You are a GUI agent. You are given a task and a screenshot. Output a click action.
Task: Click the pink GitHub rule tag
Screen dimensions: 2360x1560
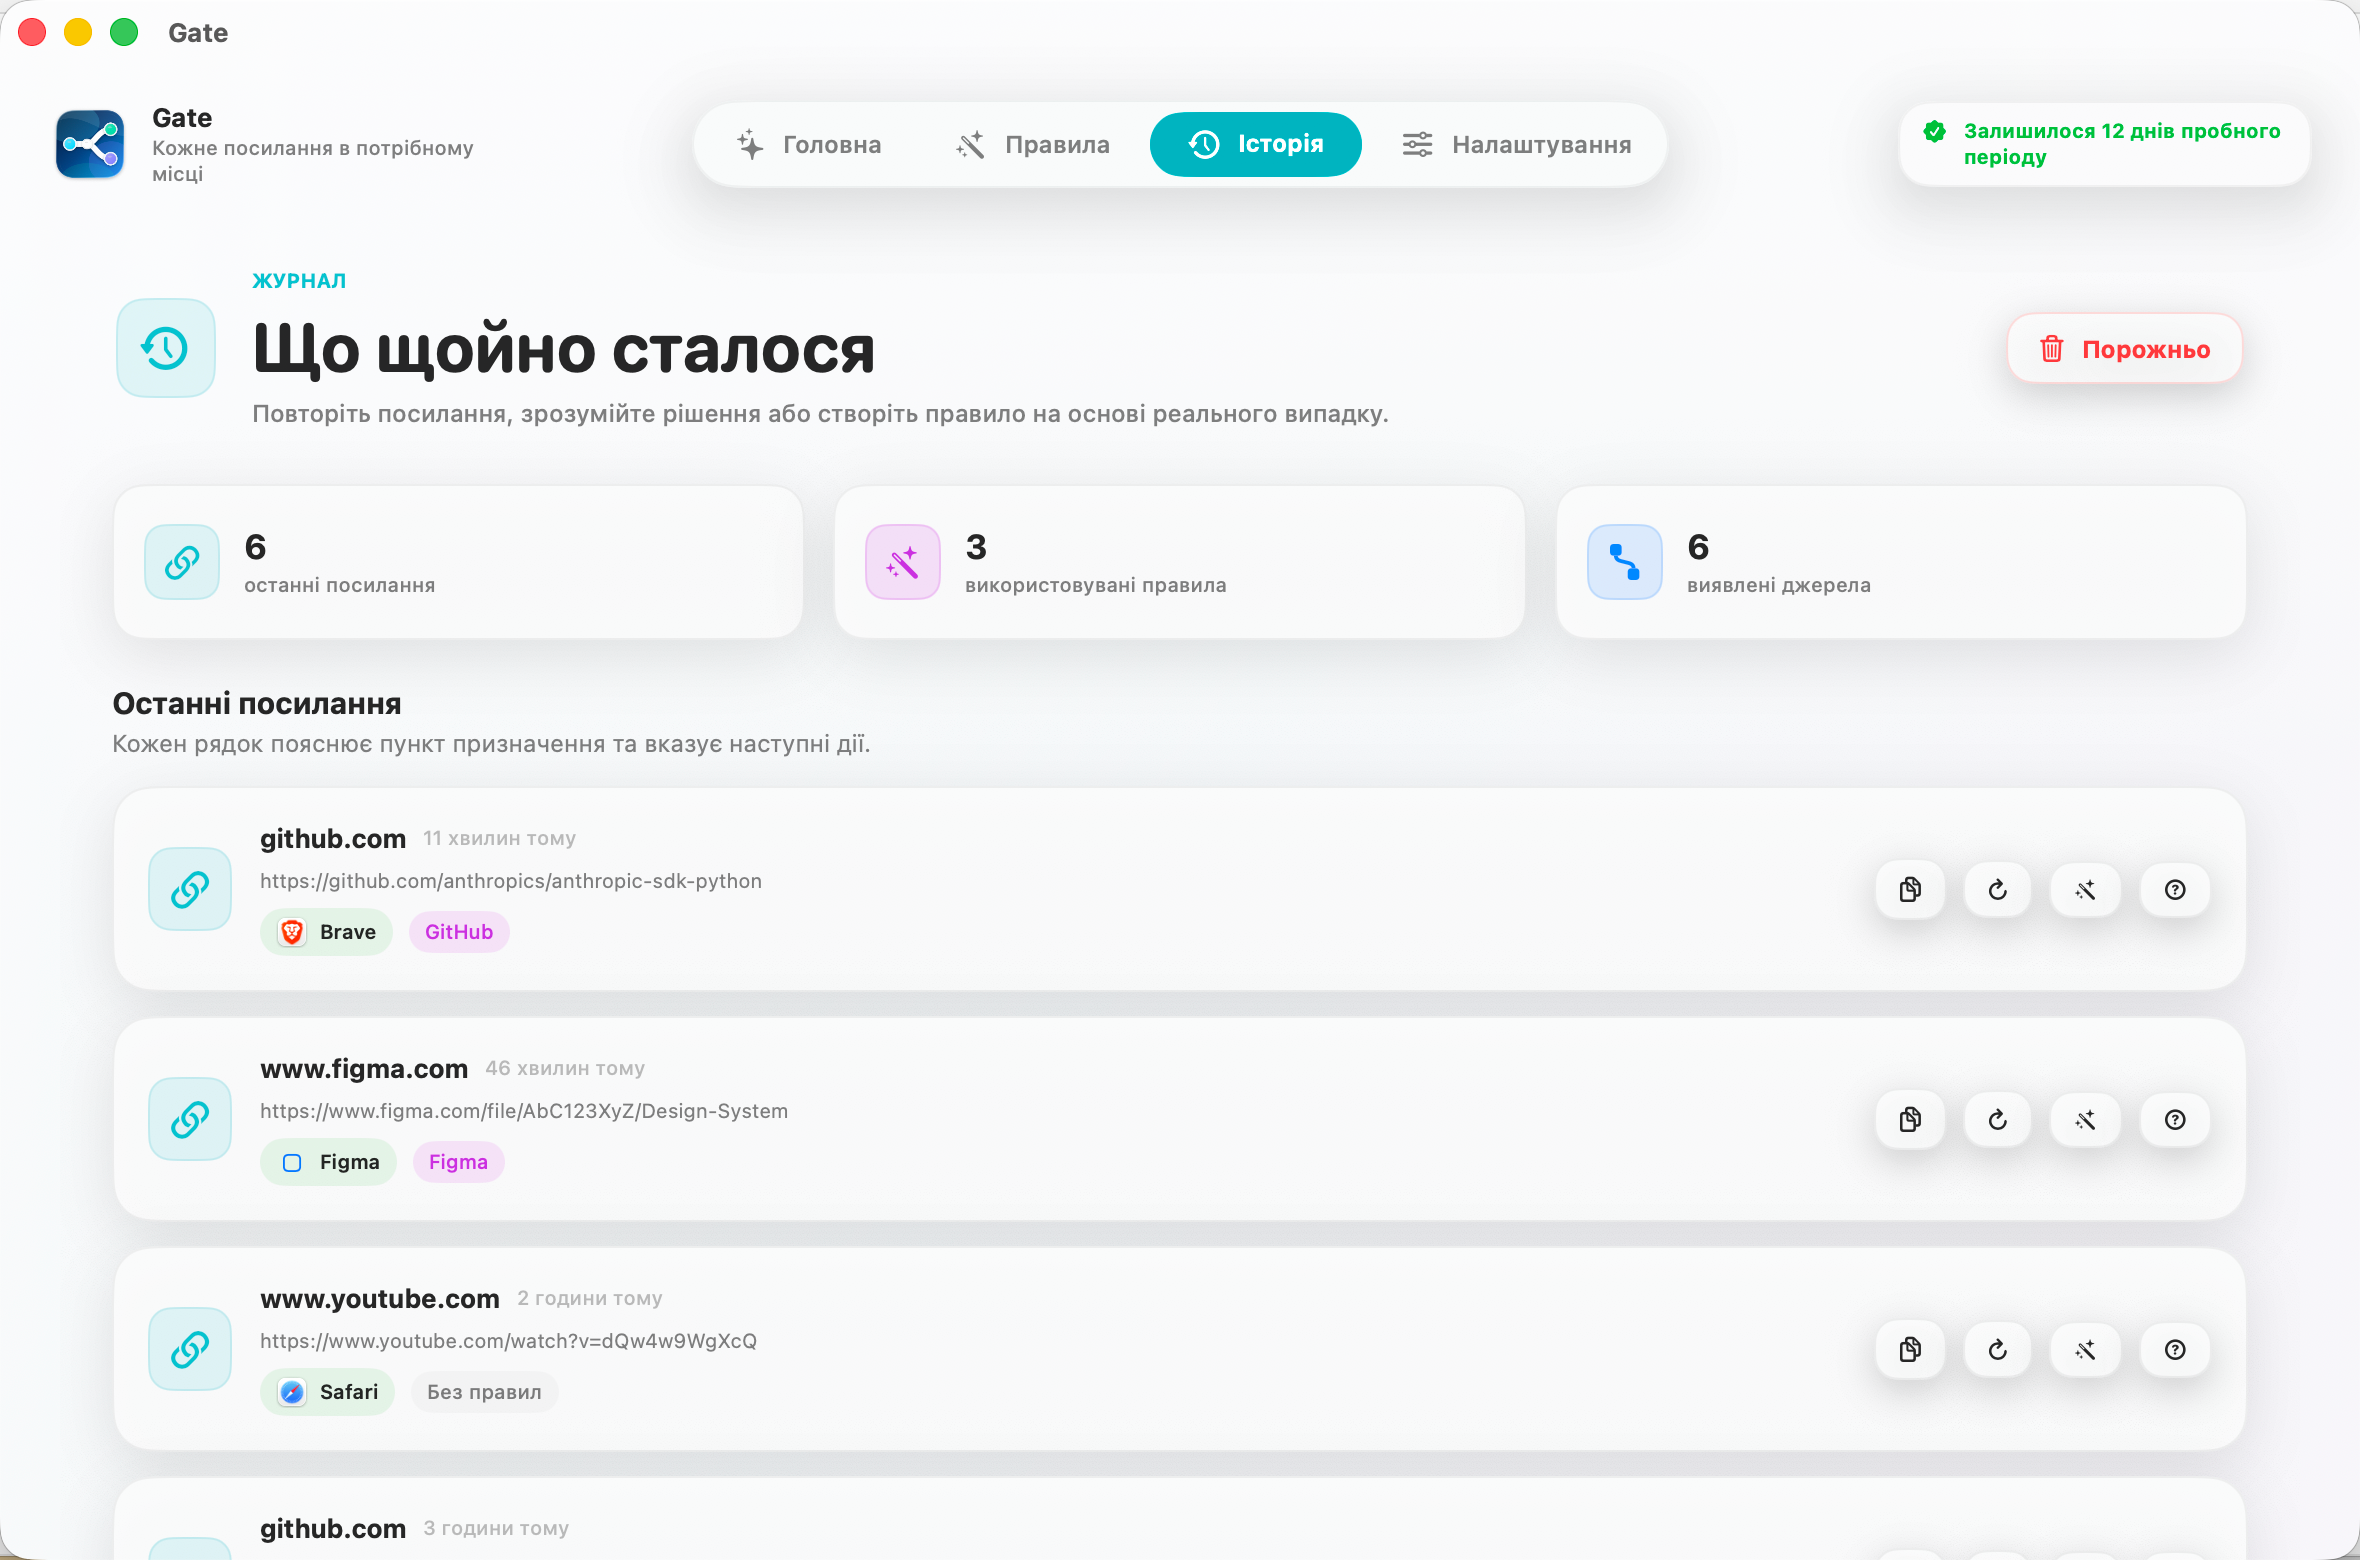coord(459,932)
